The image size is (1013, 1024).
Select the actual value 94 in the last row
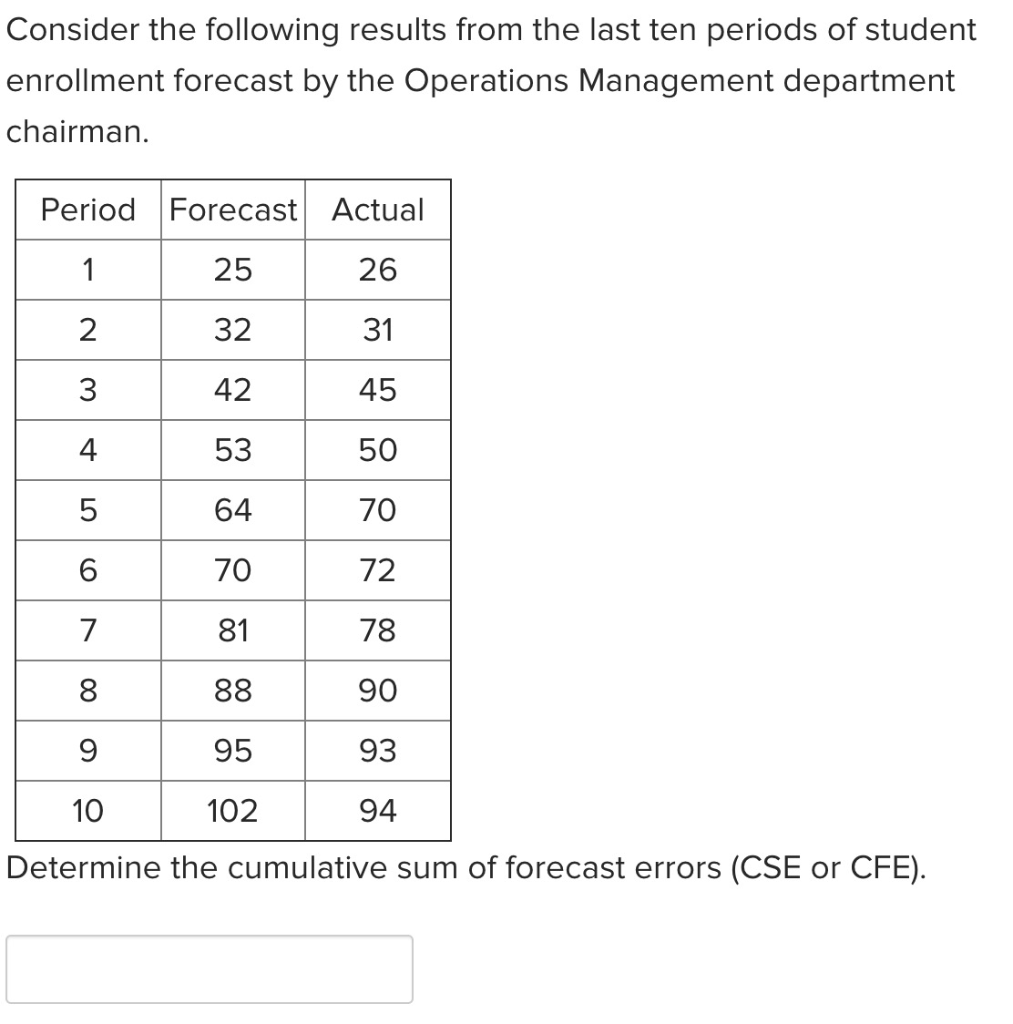point(378,810)
